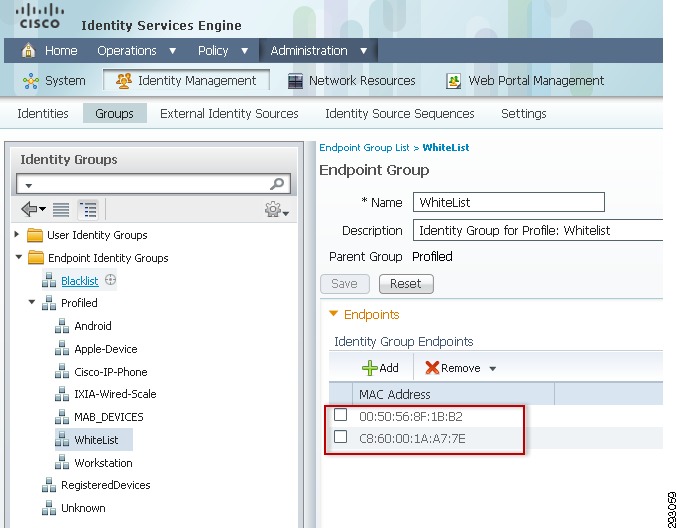Select WhiteList in the tree

96,440
